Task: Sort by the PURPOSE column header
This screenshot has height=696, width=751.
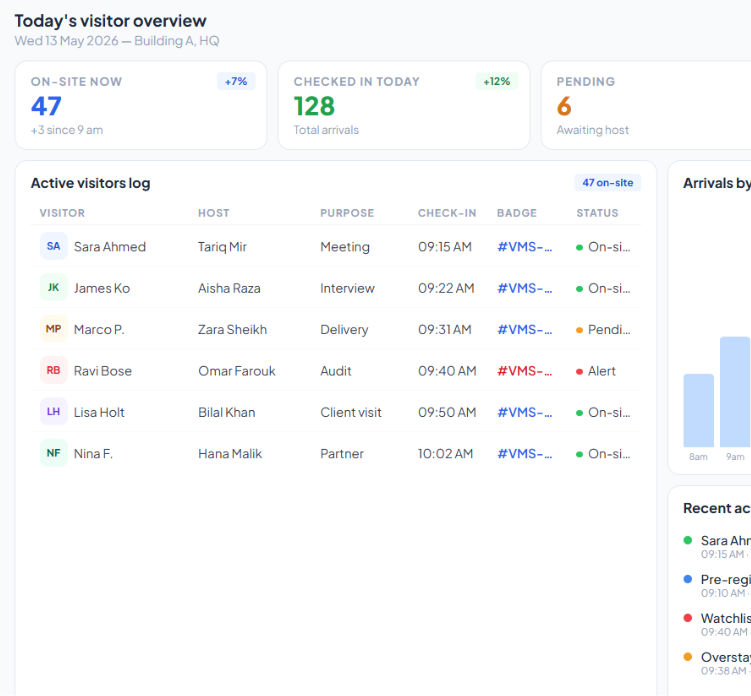Action: (x=347, y=213)
